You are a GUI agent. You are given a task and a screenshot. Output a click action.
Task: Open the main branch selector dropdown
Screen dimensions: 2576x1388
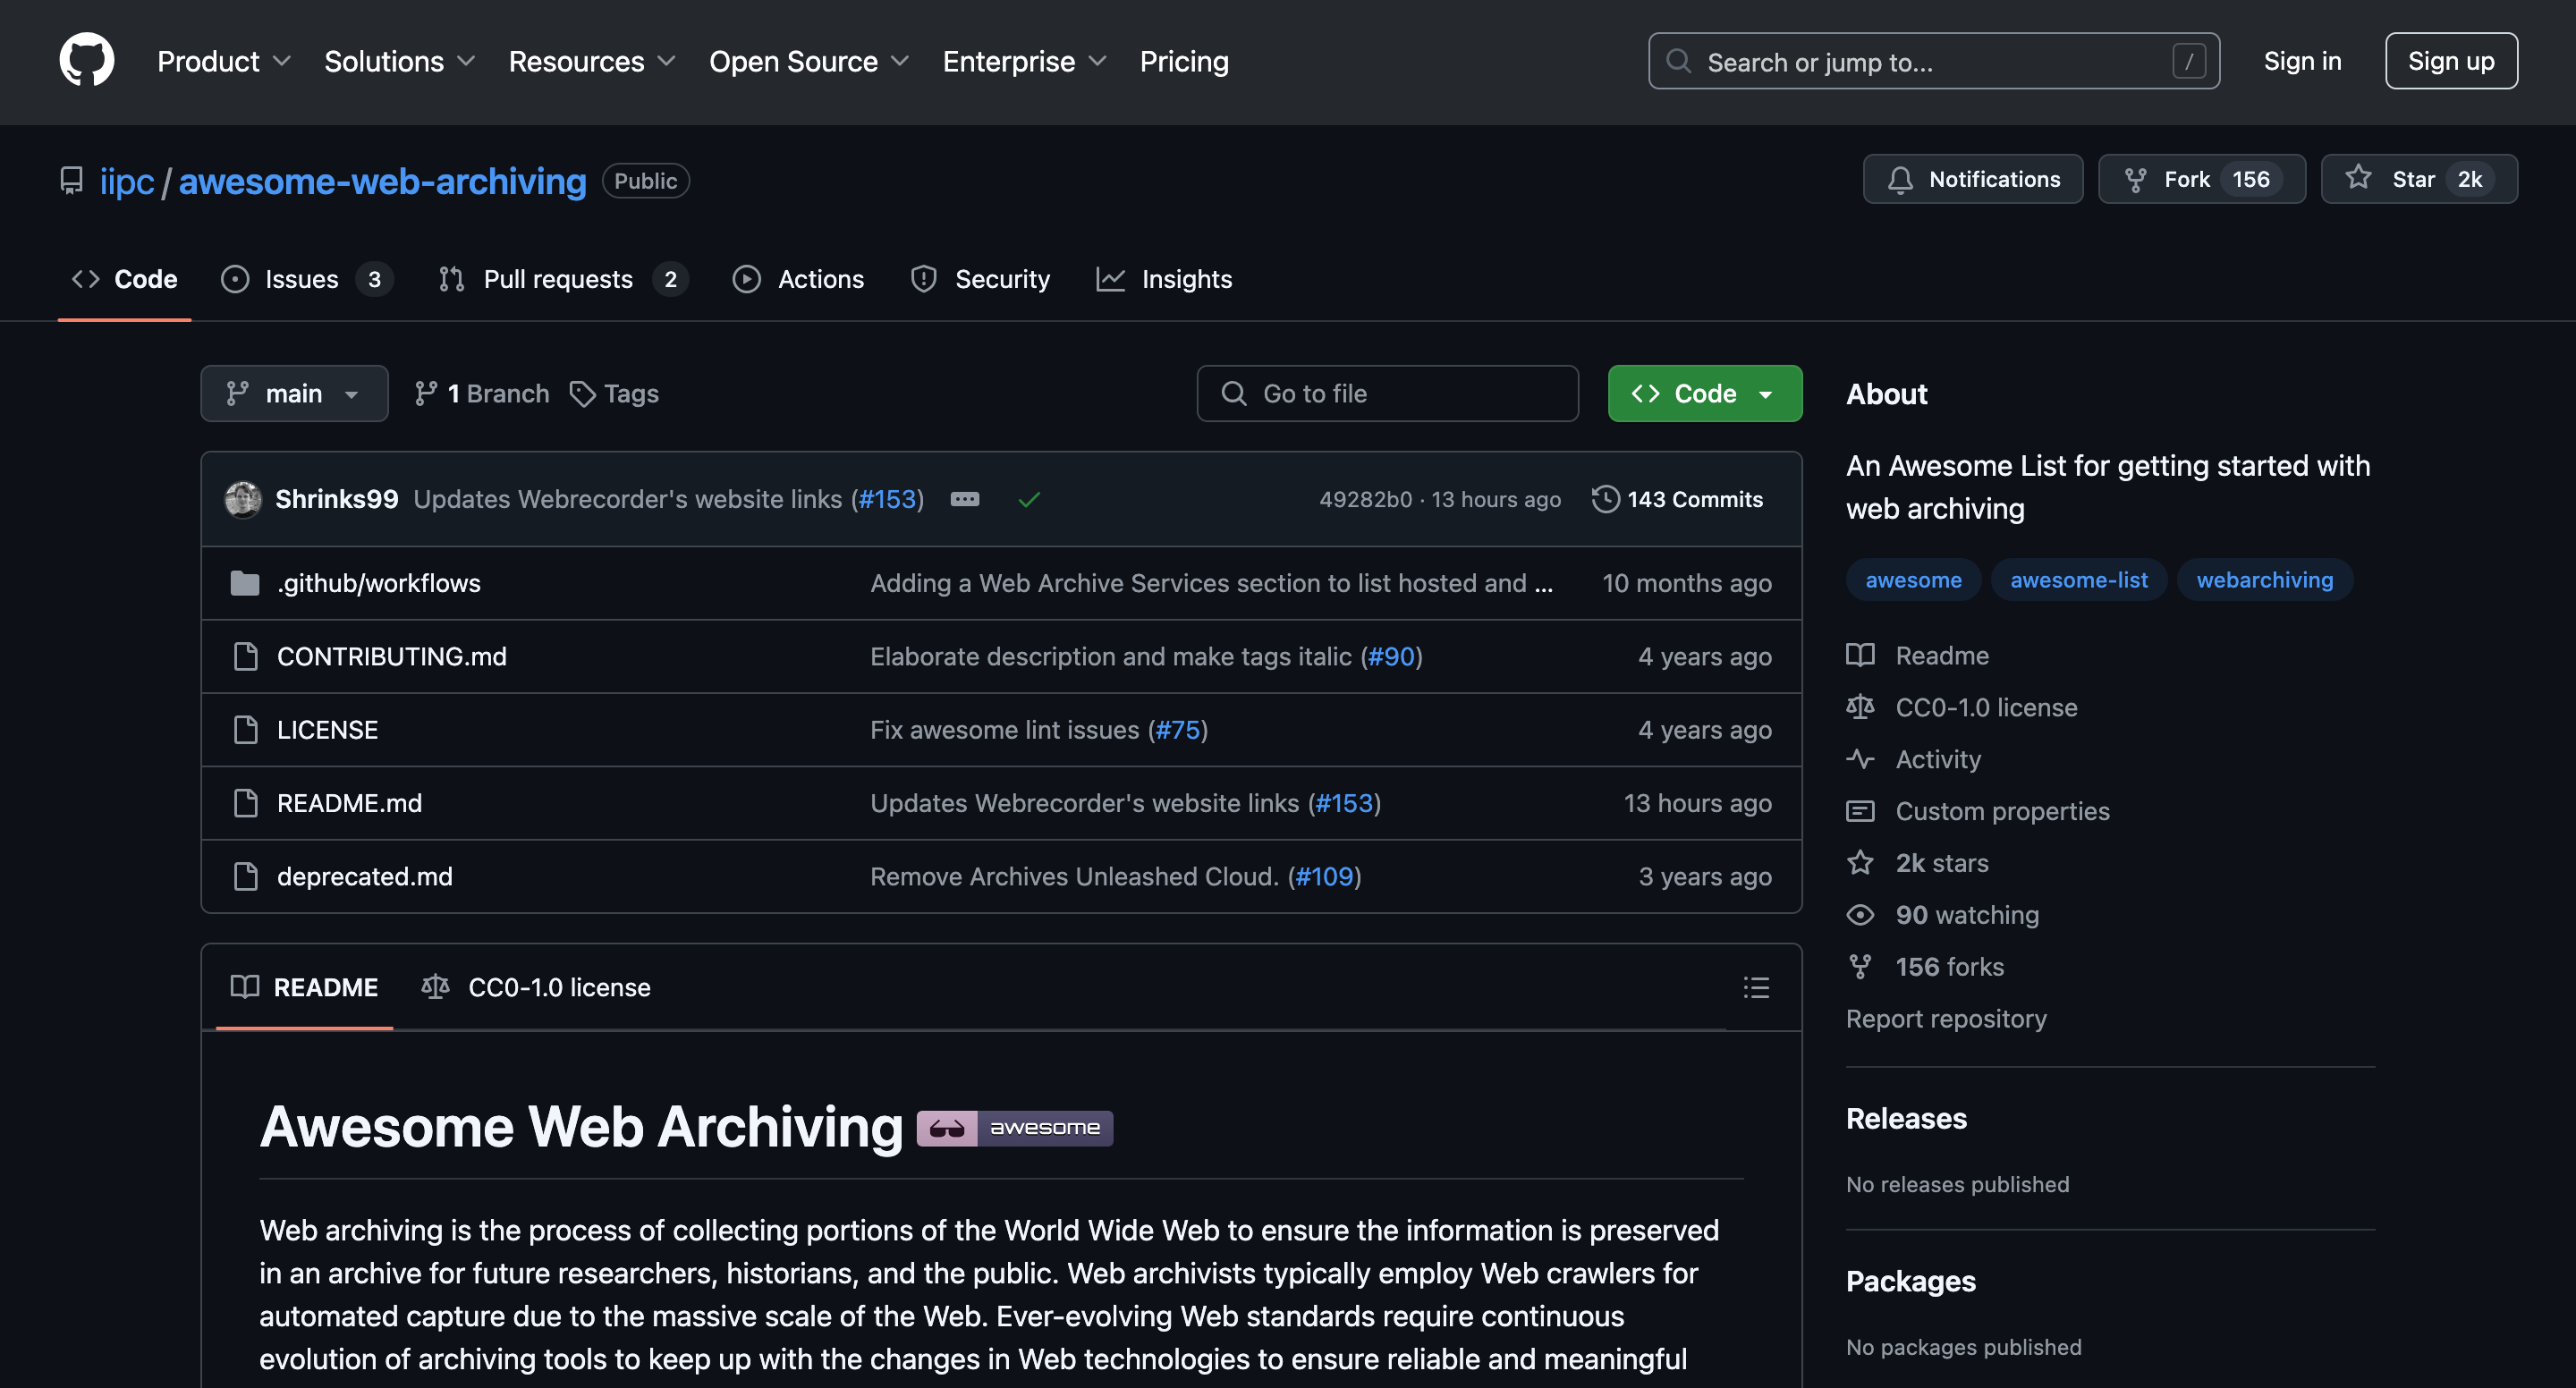[x=294, y=394]
